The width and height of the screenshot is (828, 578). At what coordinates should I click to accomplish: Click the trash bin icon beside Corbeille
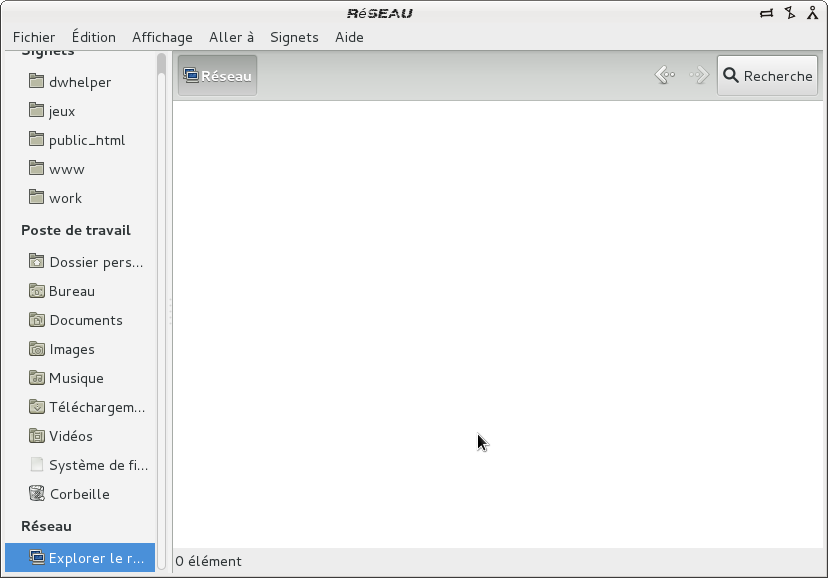tap(36, 493)
